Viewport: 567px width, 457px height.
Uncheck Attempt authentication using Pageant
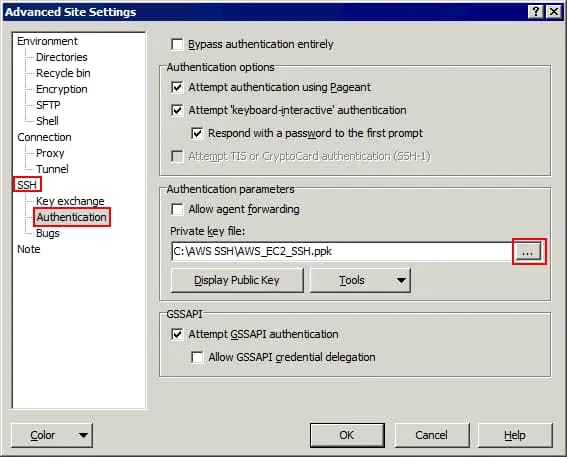pyautogui.click(x=177, y=87)
